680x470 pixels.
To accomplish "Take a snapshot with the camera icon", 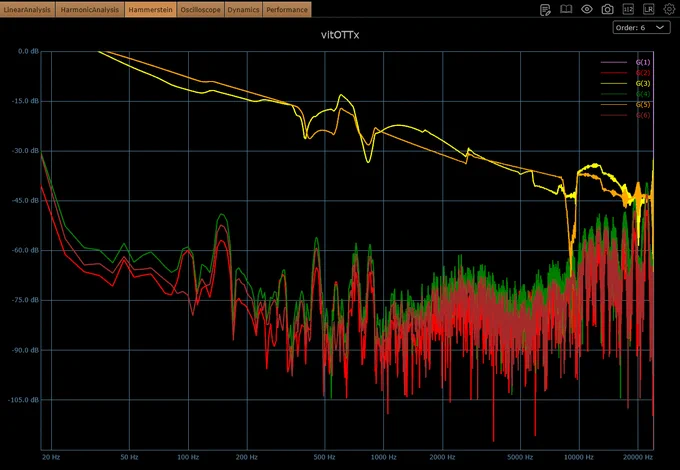I will [x=608, y=9].
